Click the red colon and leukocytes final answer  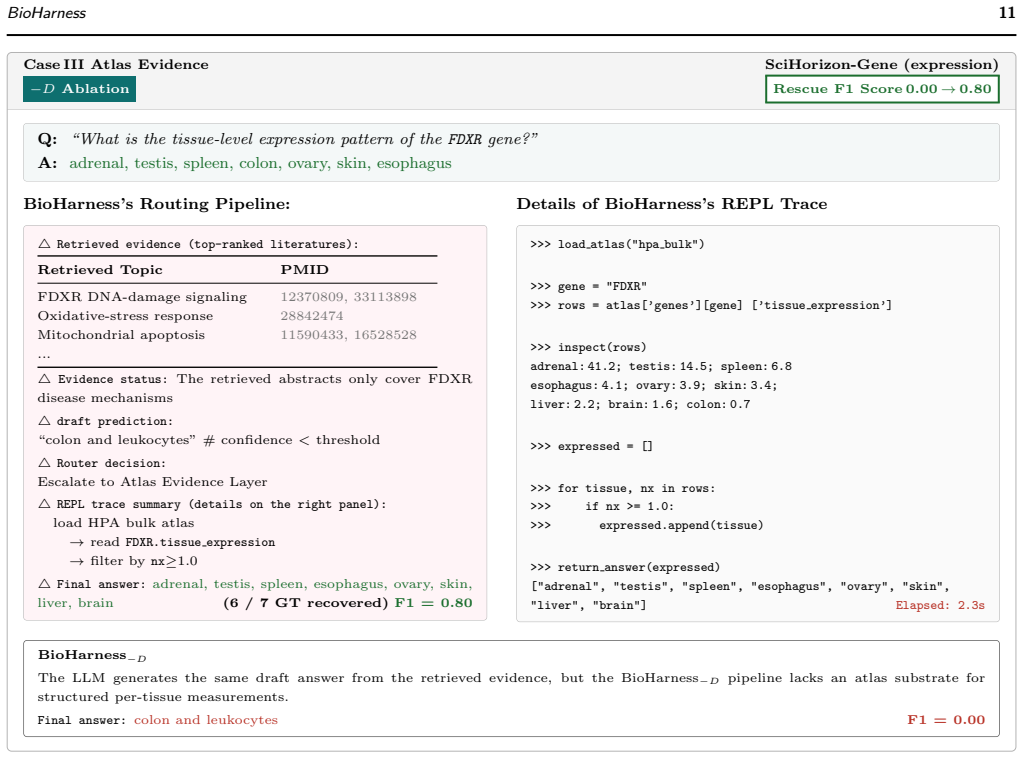pos(206,720)
